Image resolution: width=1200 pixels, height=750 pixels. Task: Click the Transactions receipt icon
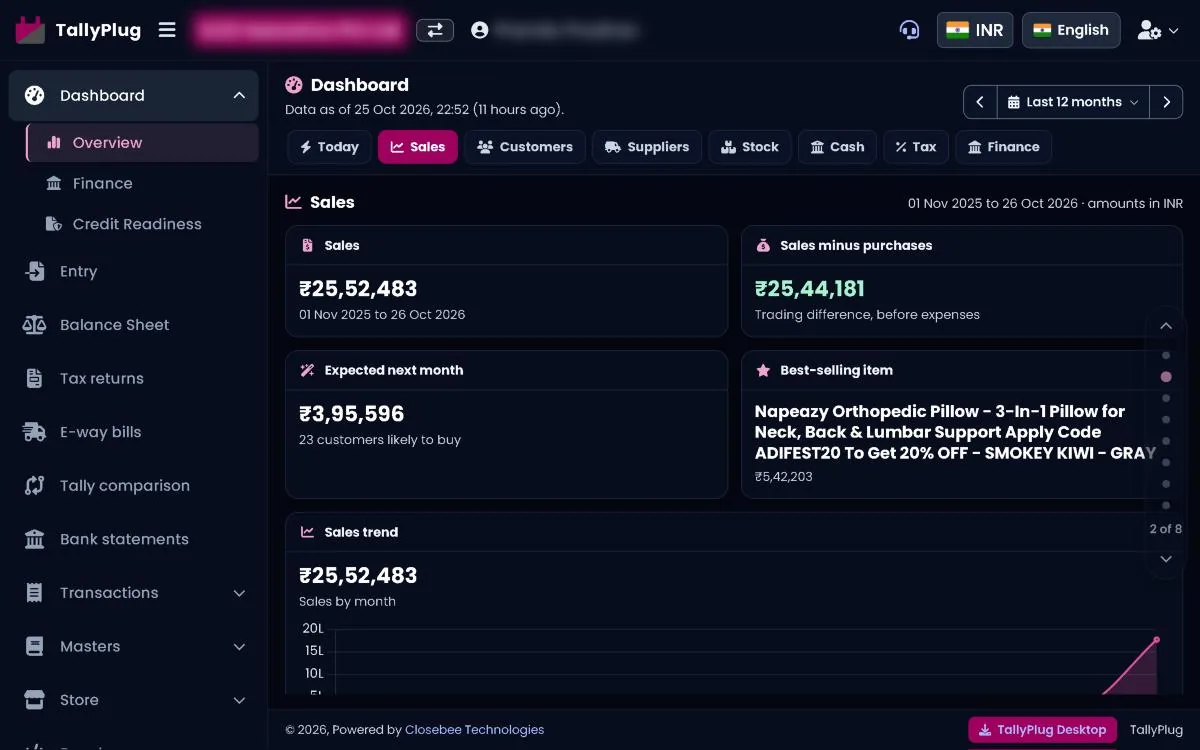click(35, 593)
